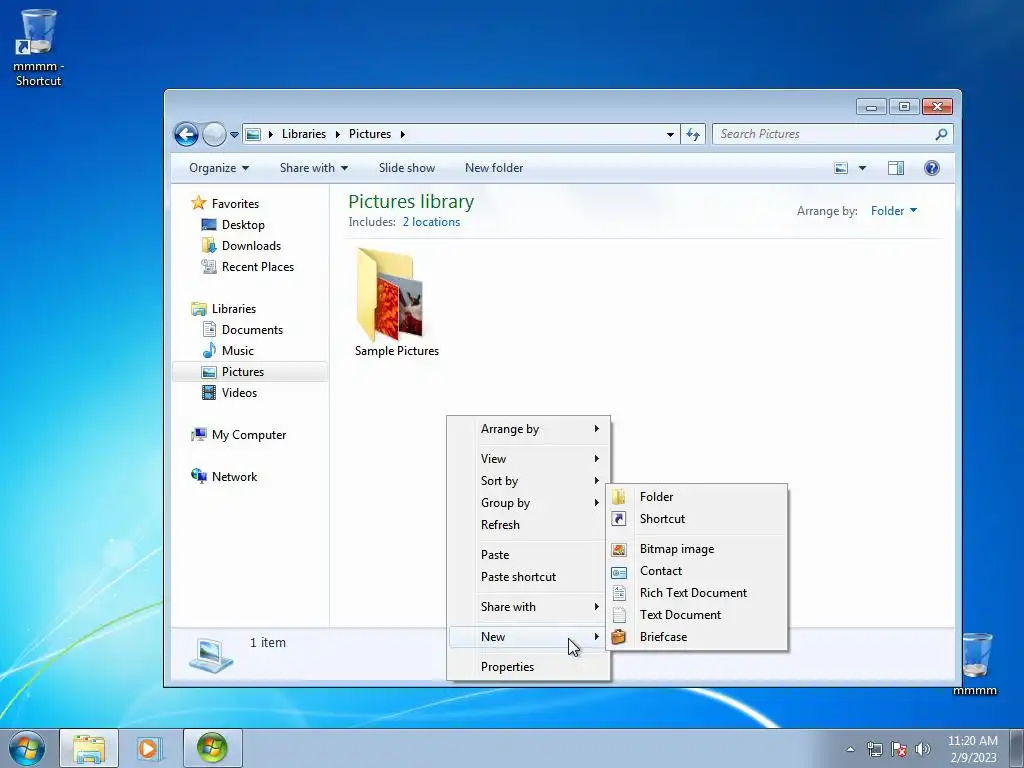Click the Windows Start orb button
1024x768 pixels.
[x=27, y=748]
